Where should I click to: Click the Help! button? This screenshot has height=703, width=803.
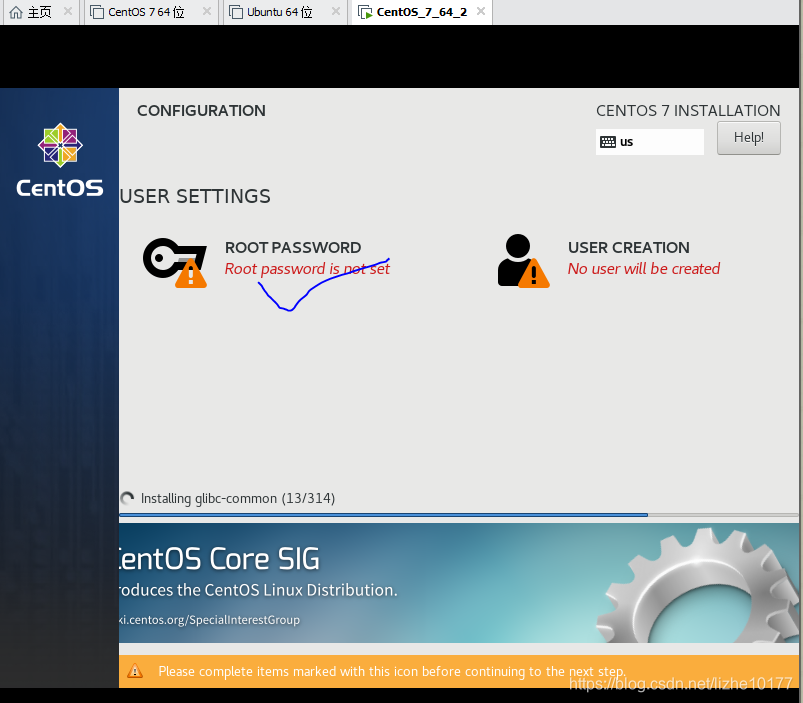[748, 138]
